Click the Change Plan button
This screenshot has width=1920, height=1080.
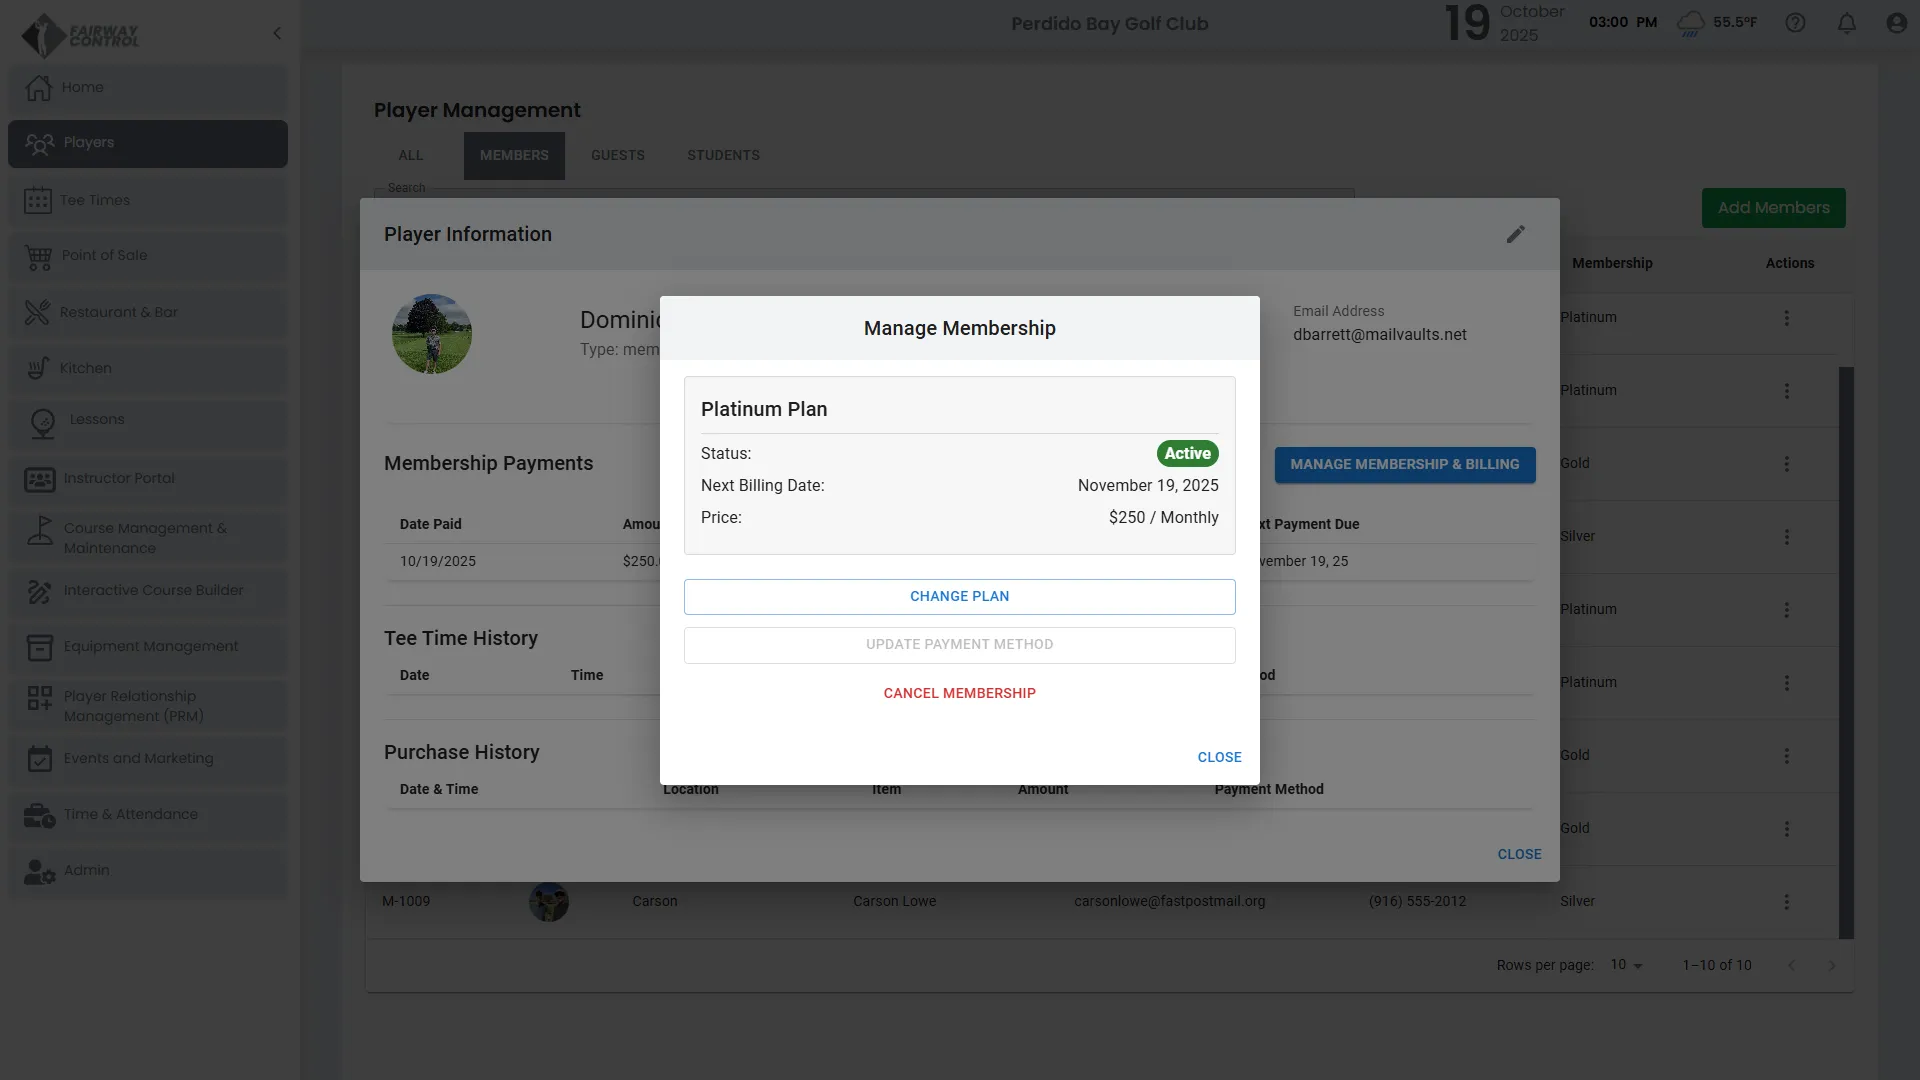(959, 596)
